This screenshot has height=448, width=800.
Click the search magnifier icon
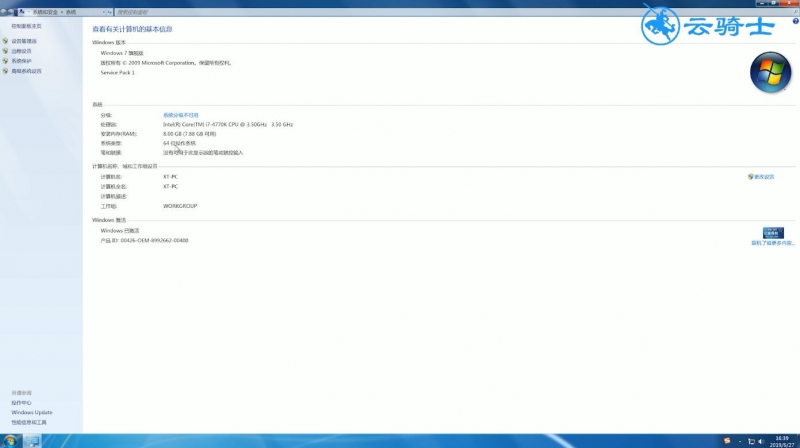tap(796, 12)
